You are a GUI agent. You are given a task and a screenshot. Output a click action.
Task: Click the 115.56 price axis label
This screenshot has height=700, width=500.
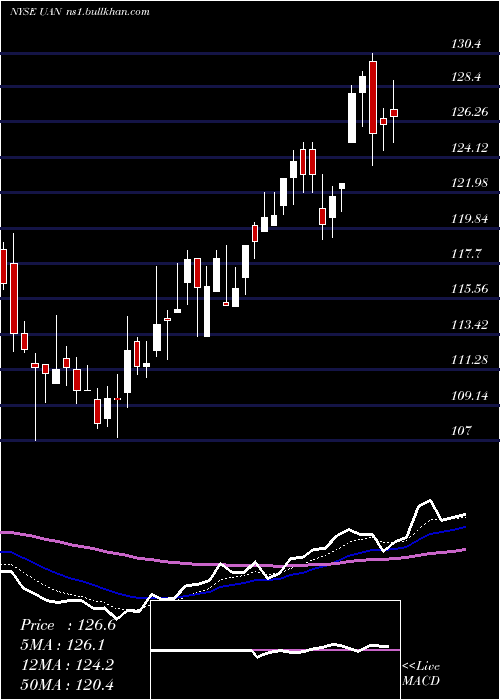(x=470, y=289)
